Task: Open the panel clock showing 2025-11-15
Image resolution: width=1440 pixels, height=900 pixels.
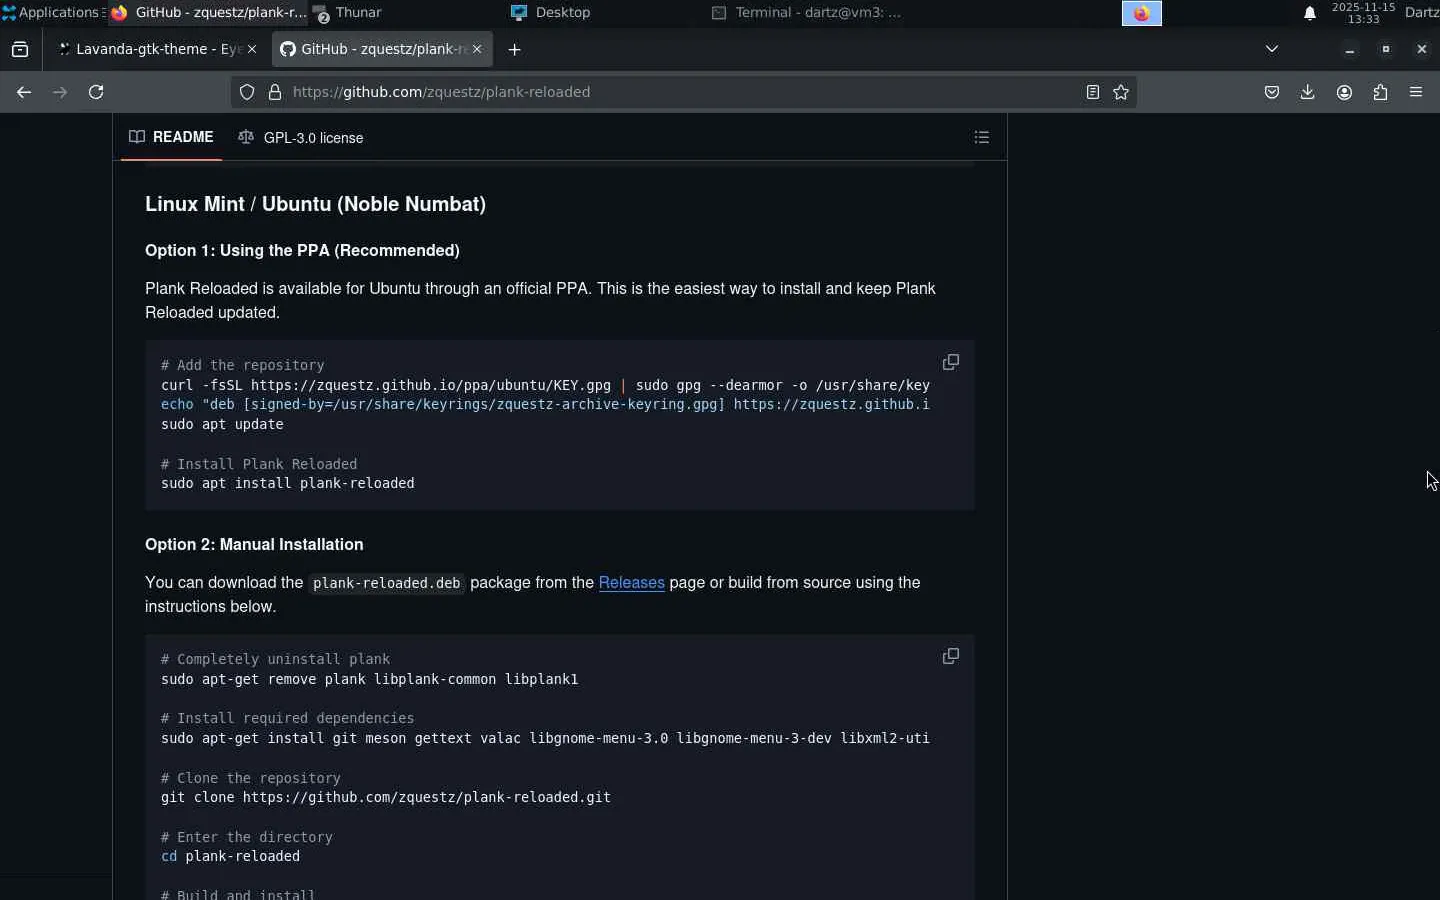Action: 1363,13
